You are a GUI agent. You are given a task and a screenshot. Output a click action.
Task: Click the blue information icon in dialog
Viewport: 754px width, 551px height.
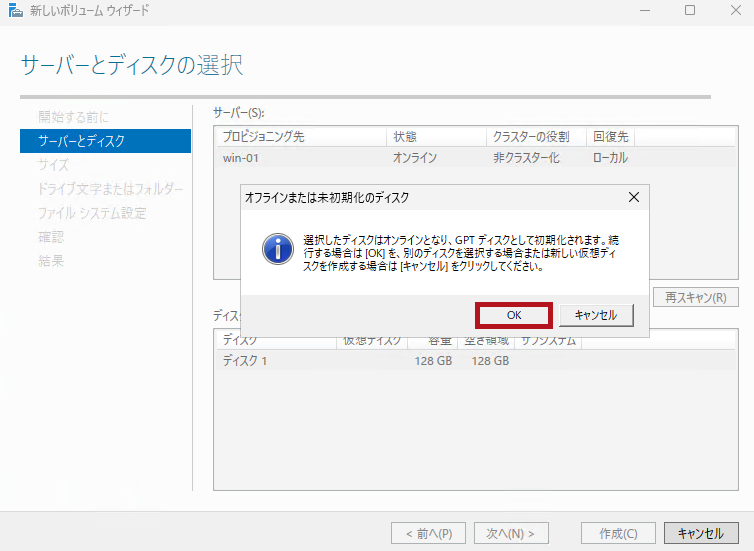(277, 248)
